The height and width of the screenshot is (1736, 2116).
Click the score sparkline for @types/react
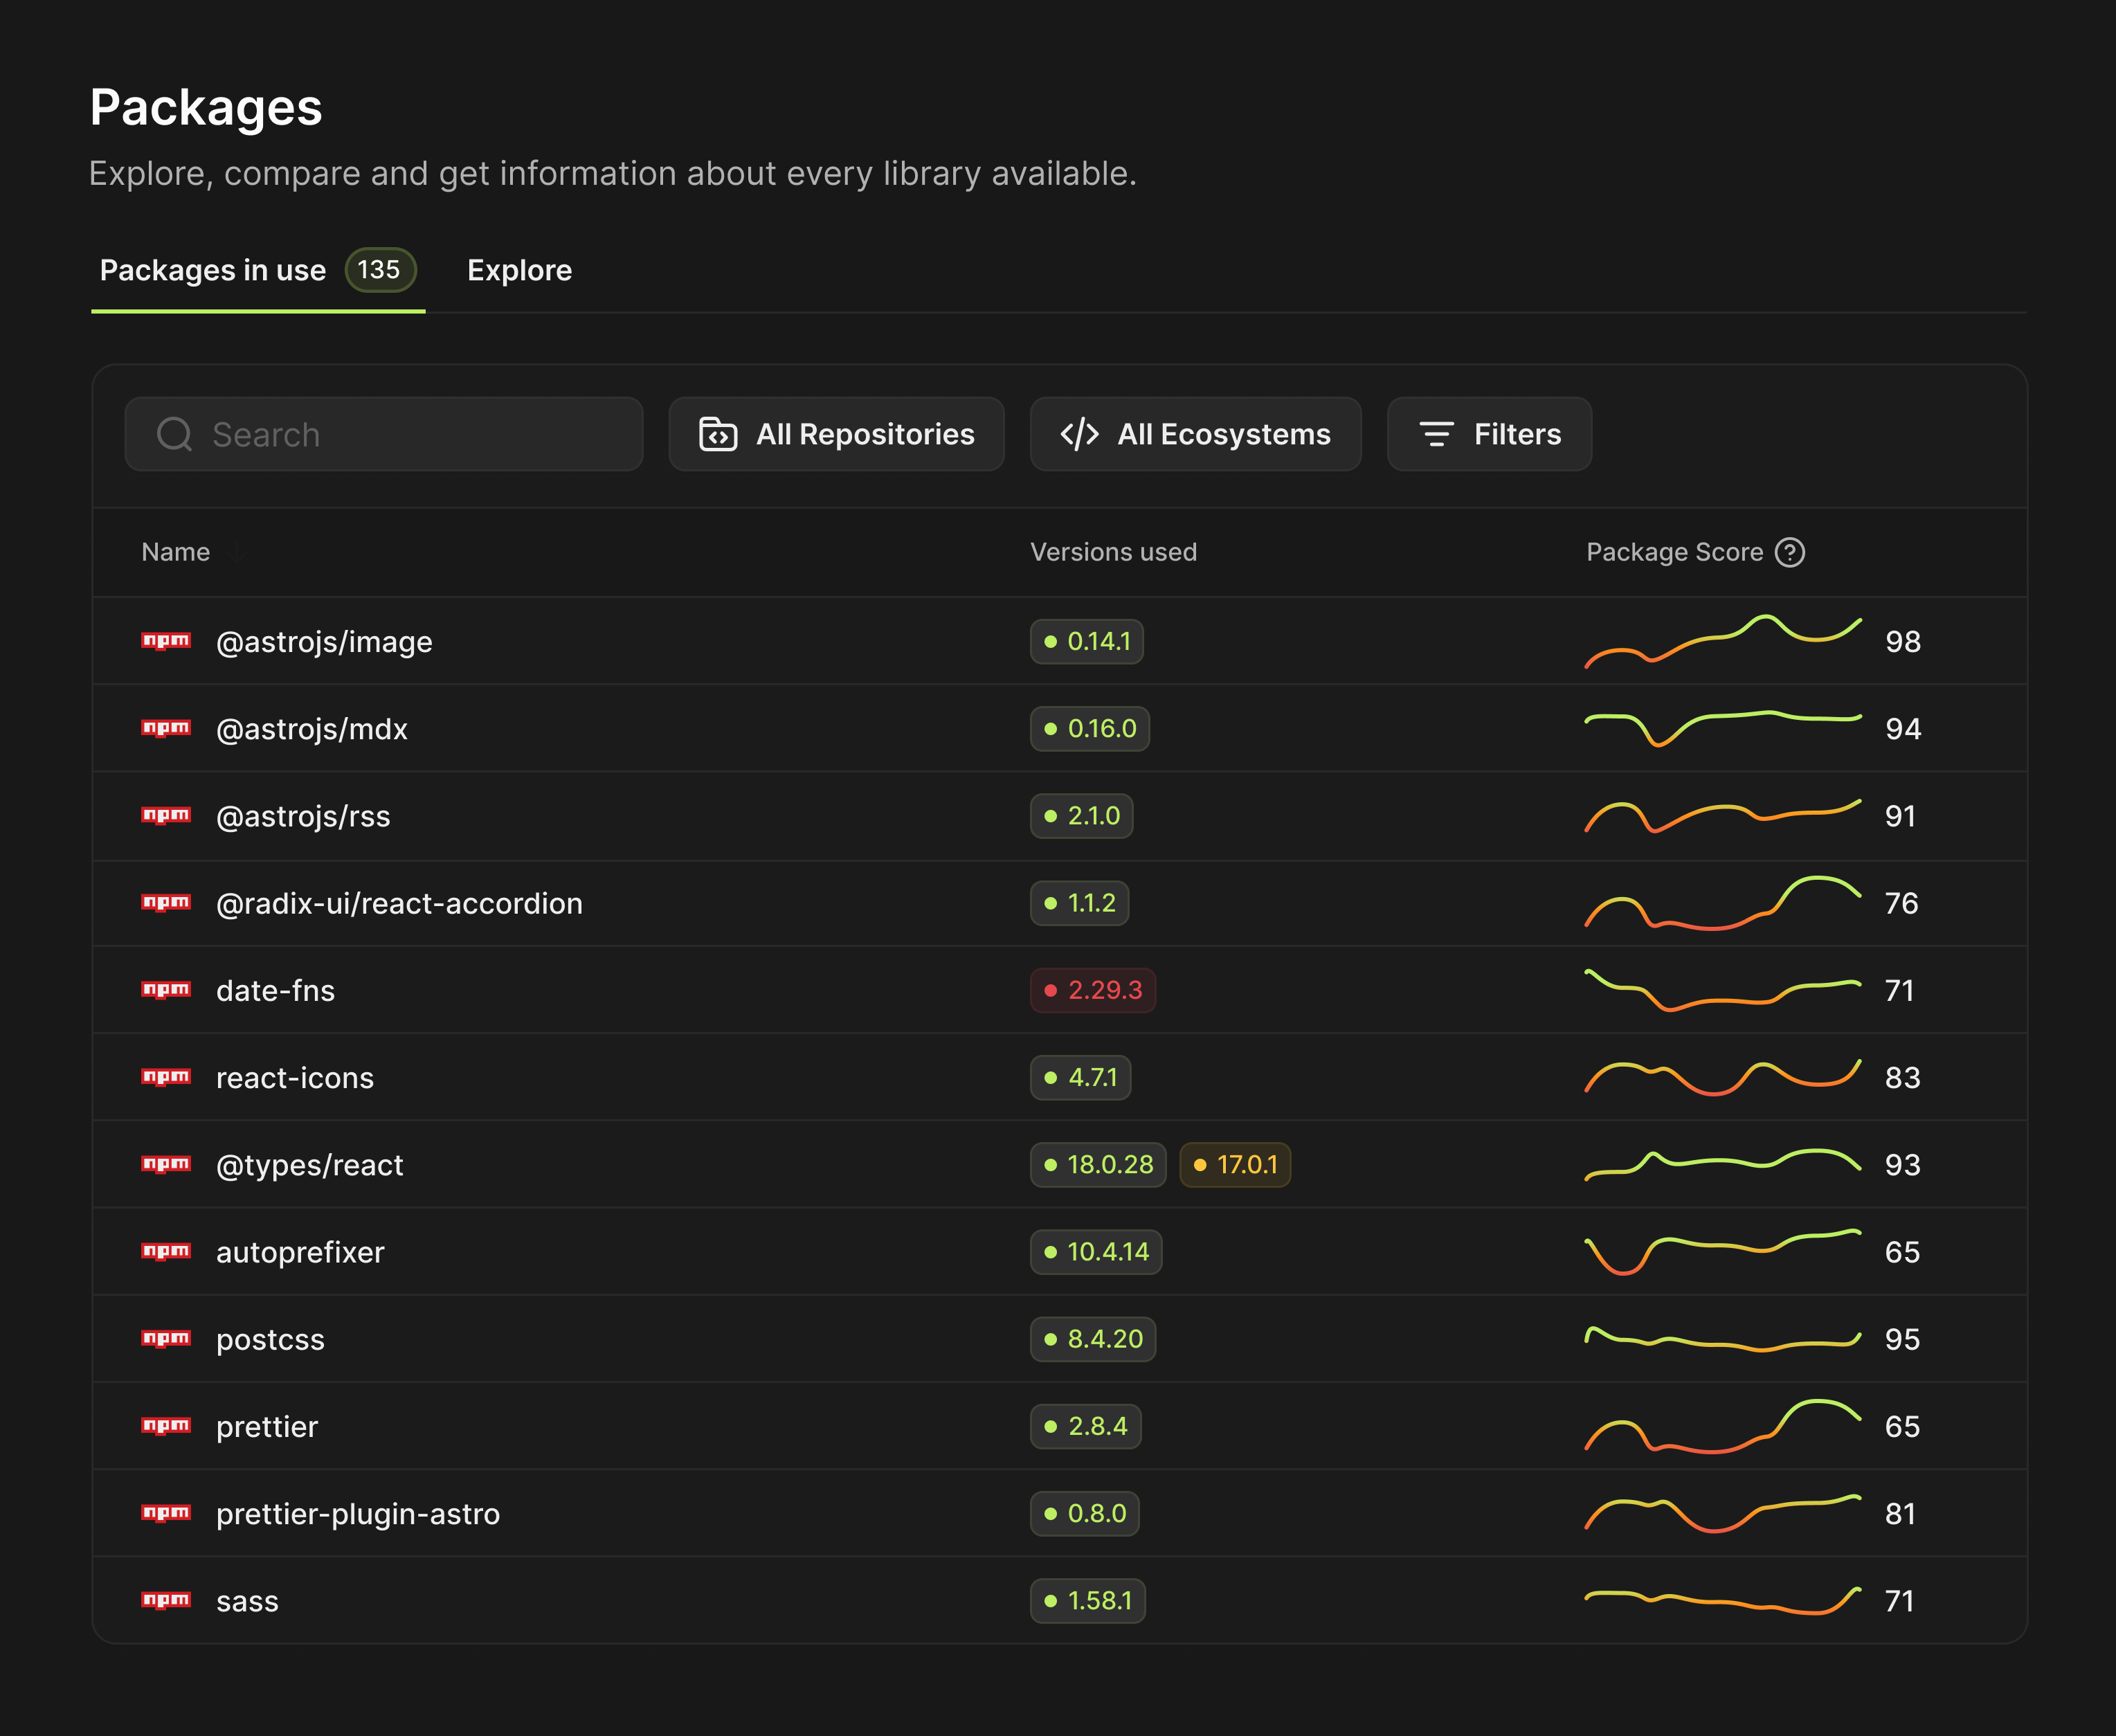(x=1723, y=1164)
